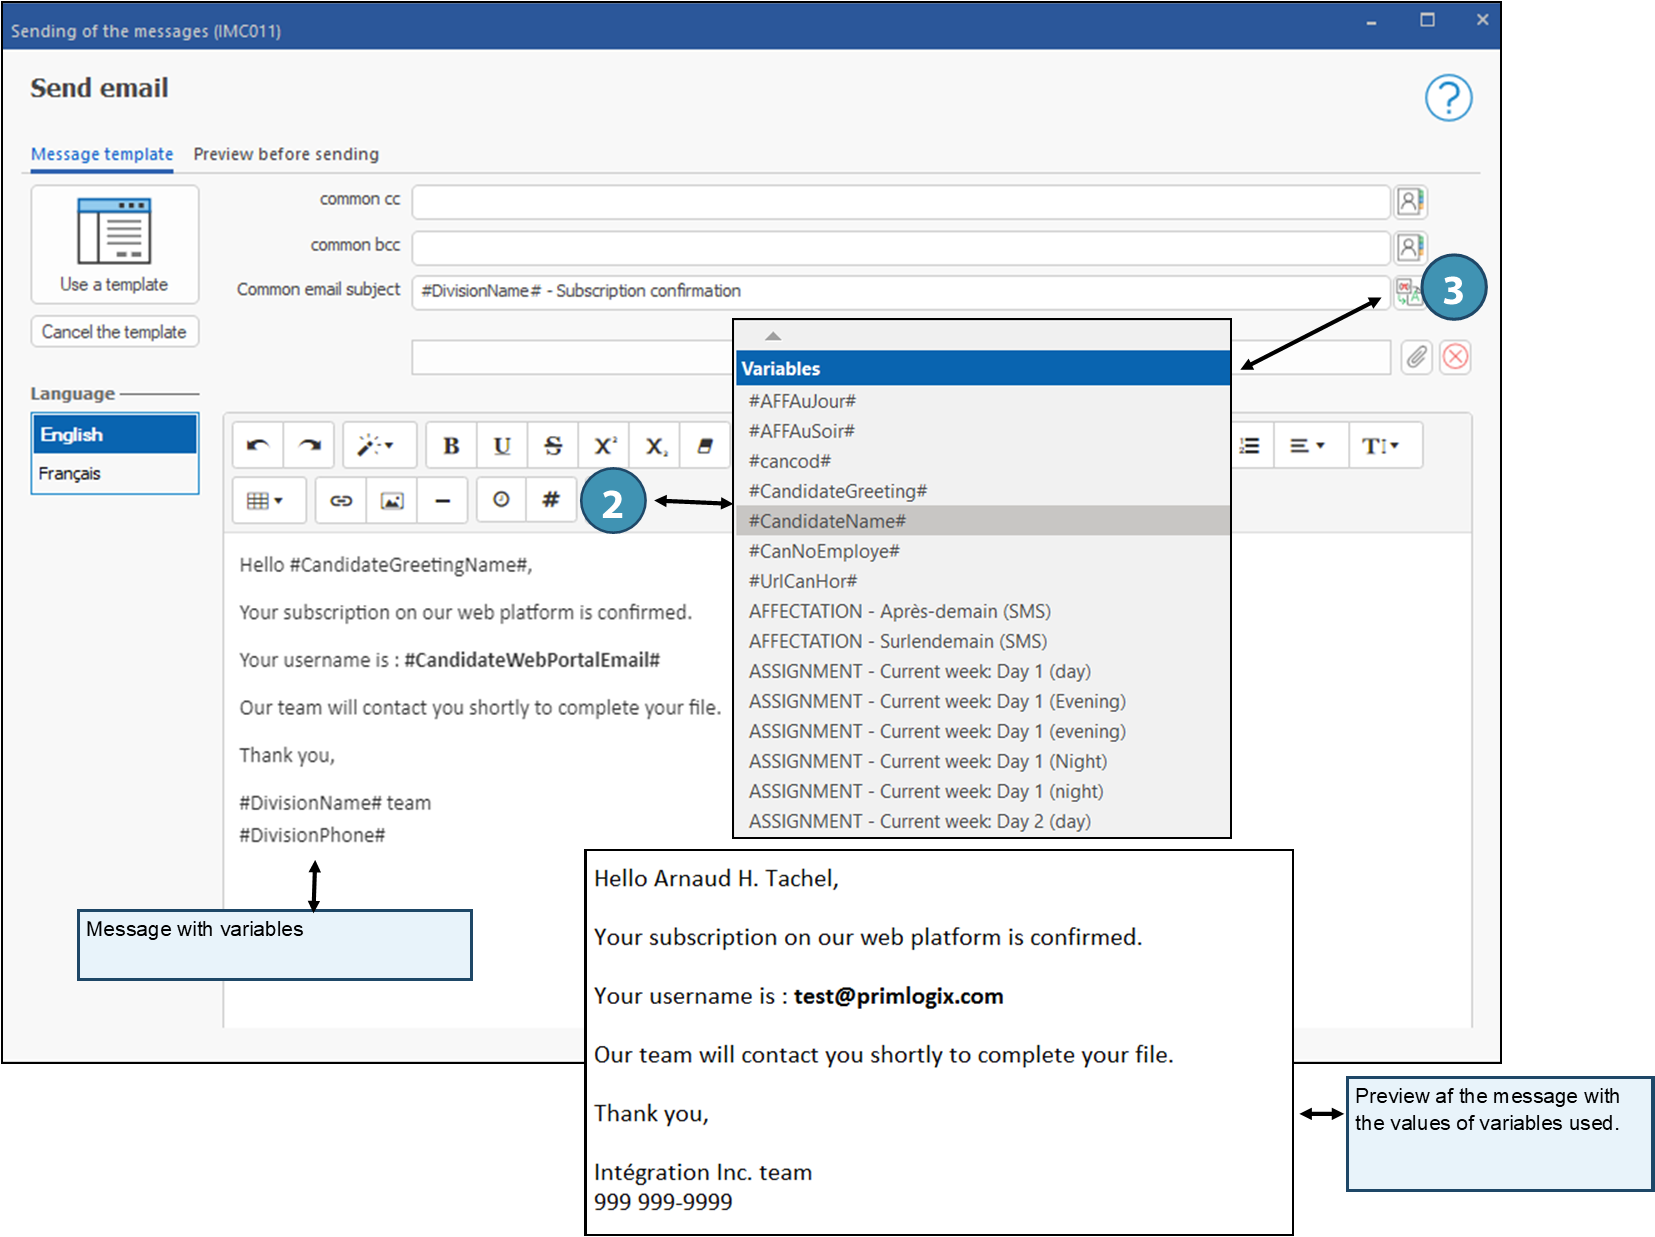Select Français in the Language list

(70, 474)
